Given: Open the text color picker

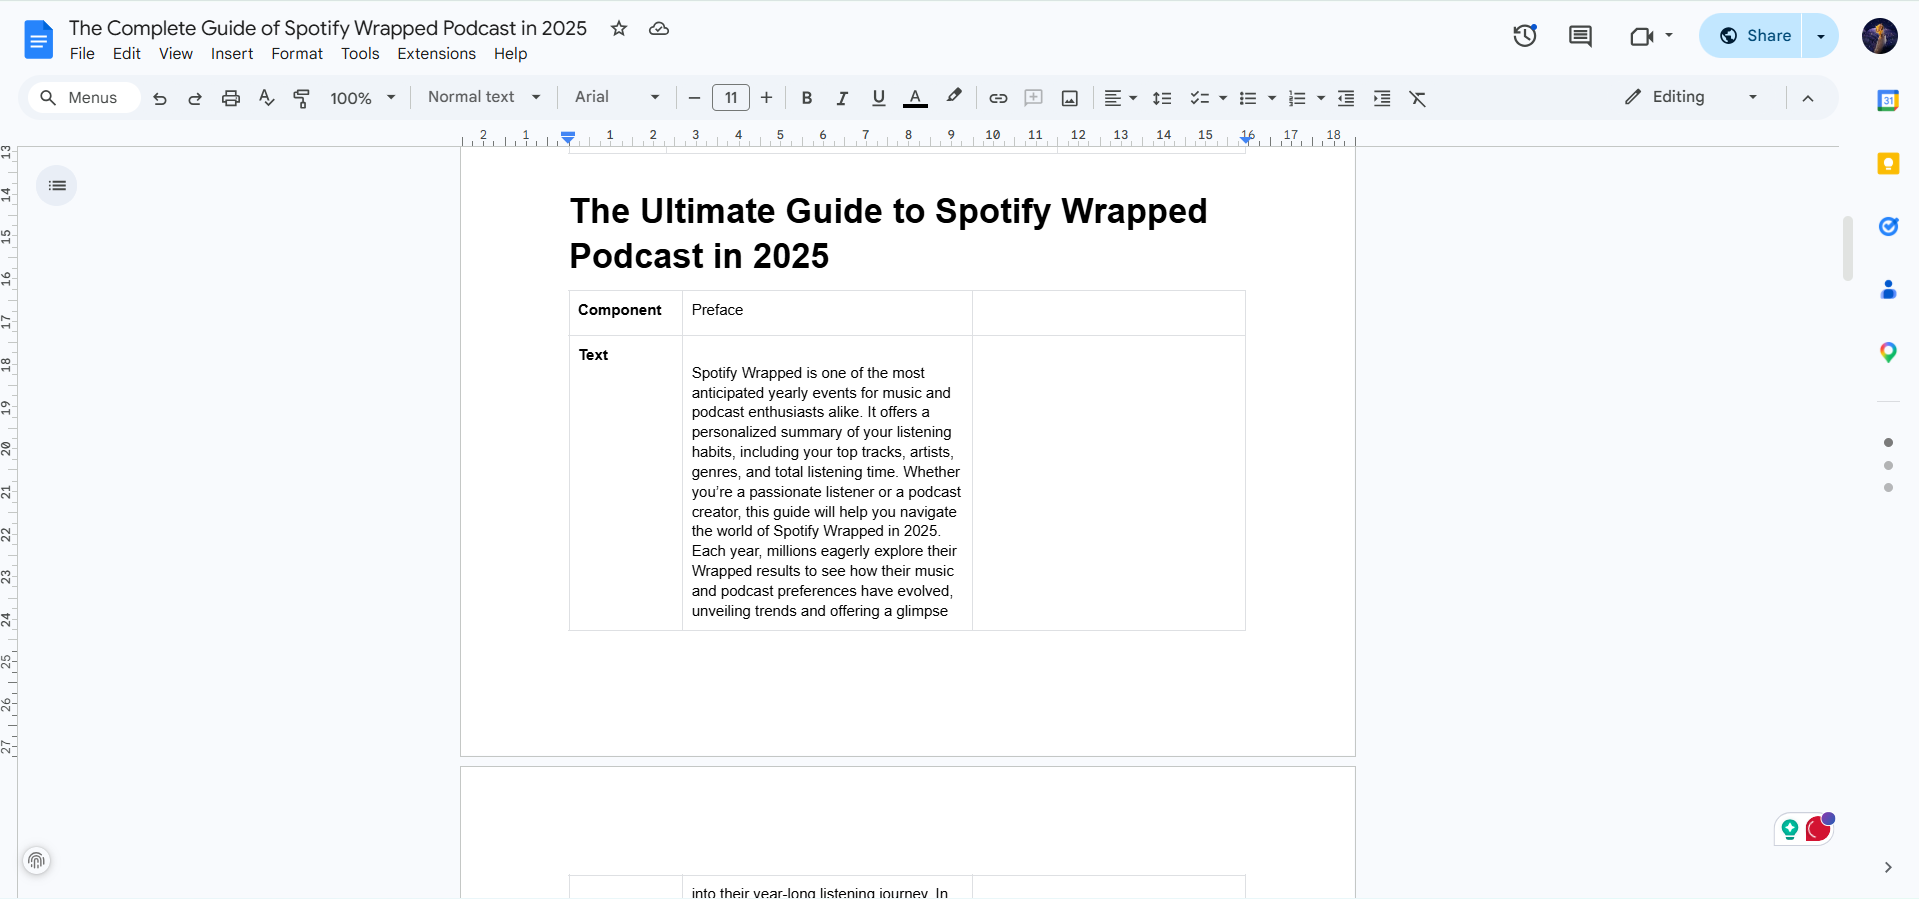Looking at the screenshot, I should [x=915, y=98].
